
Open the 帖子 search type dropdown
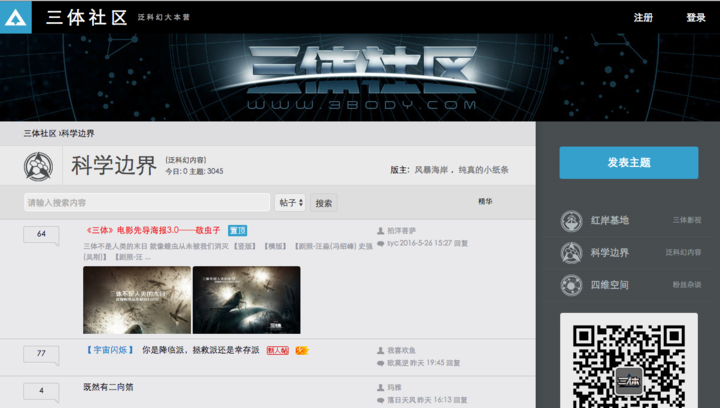[290, 202]
